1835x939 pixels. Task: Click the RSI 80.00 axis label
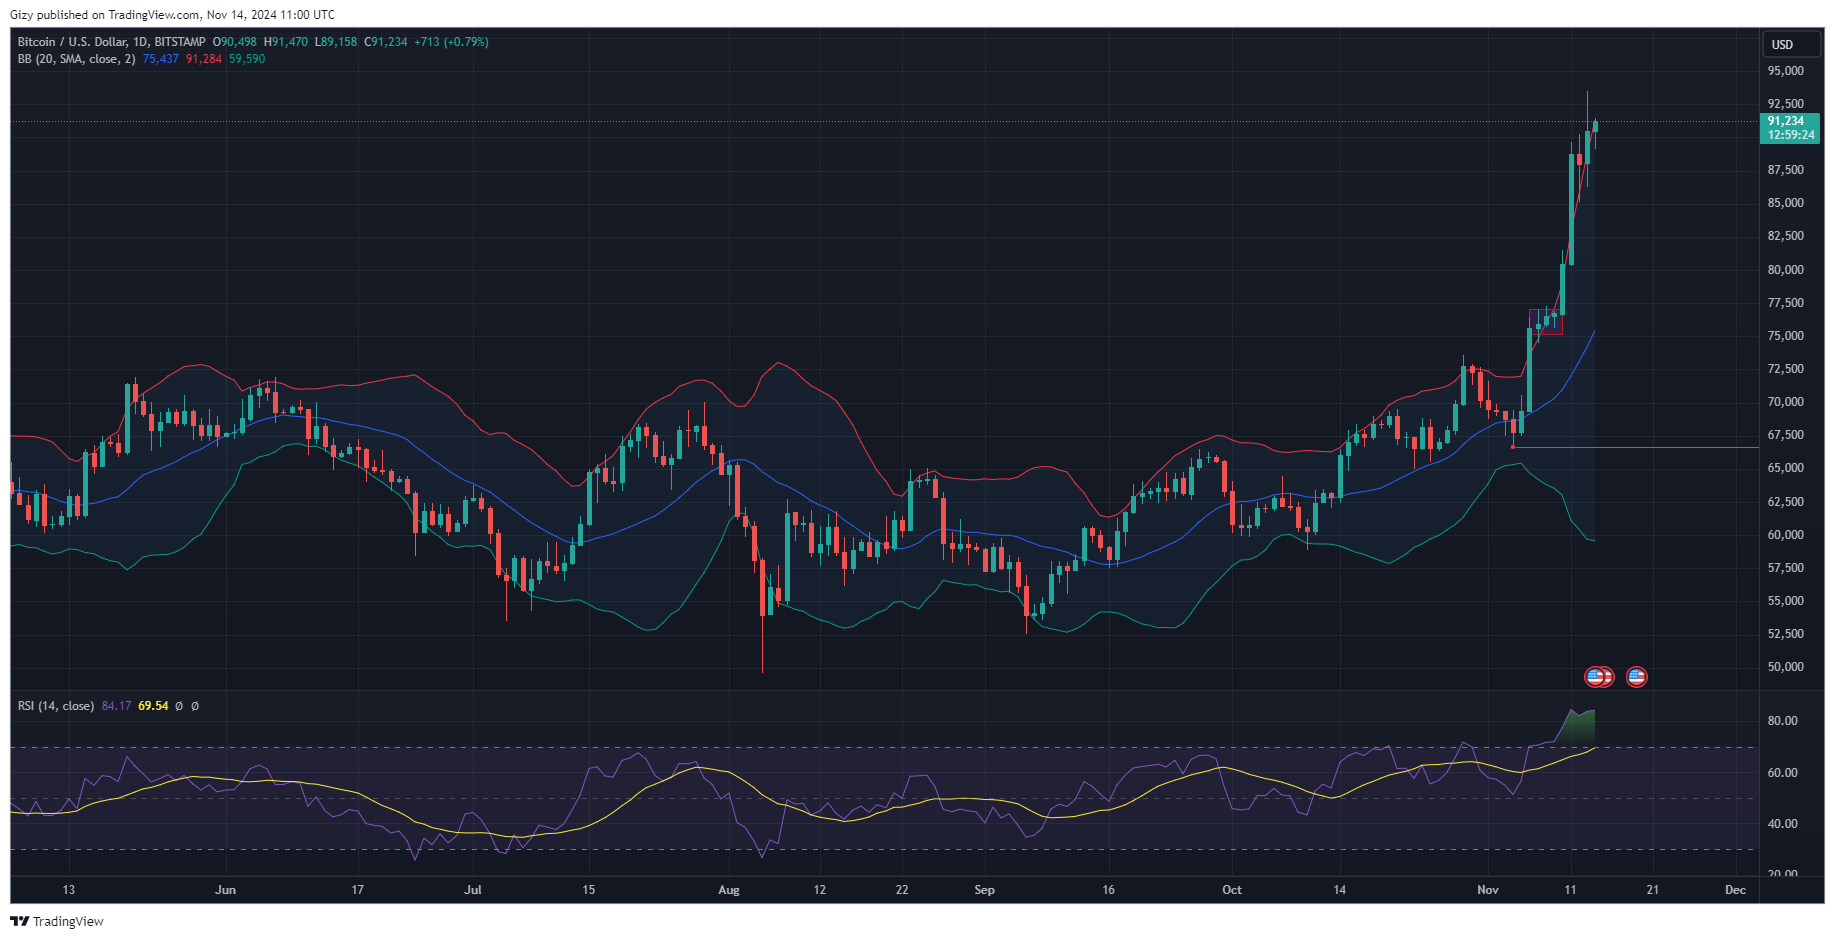(1783, 721)
